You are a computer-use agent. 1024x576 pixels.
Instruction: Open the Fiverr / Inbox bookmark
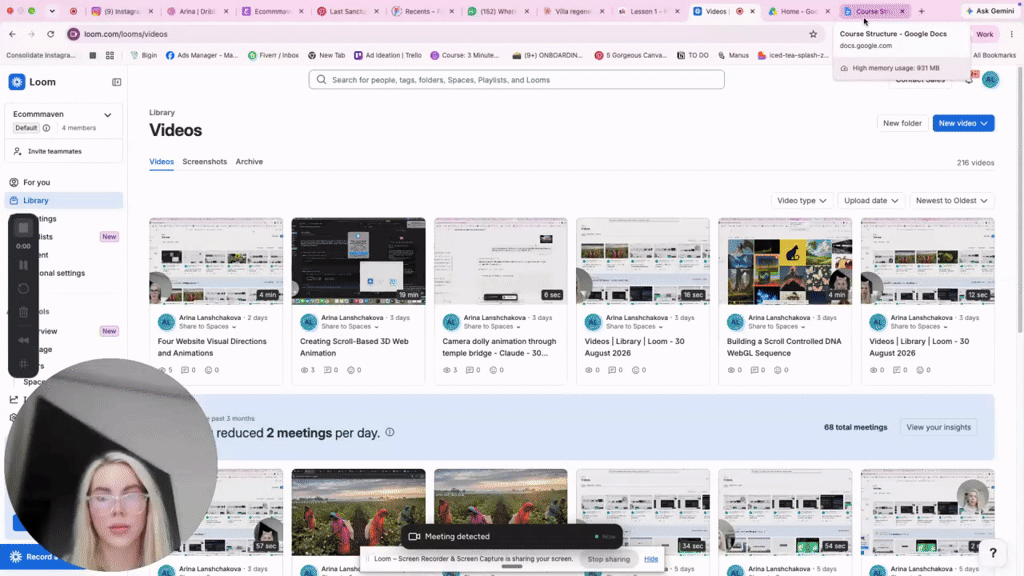pos(273,56)
